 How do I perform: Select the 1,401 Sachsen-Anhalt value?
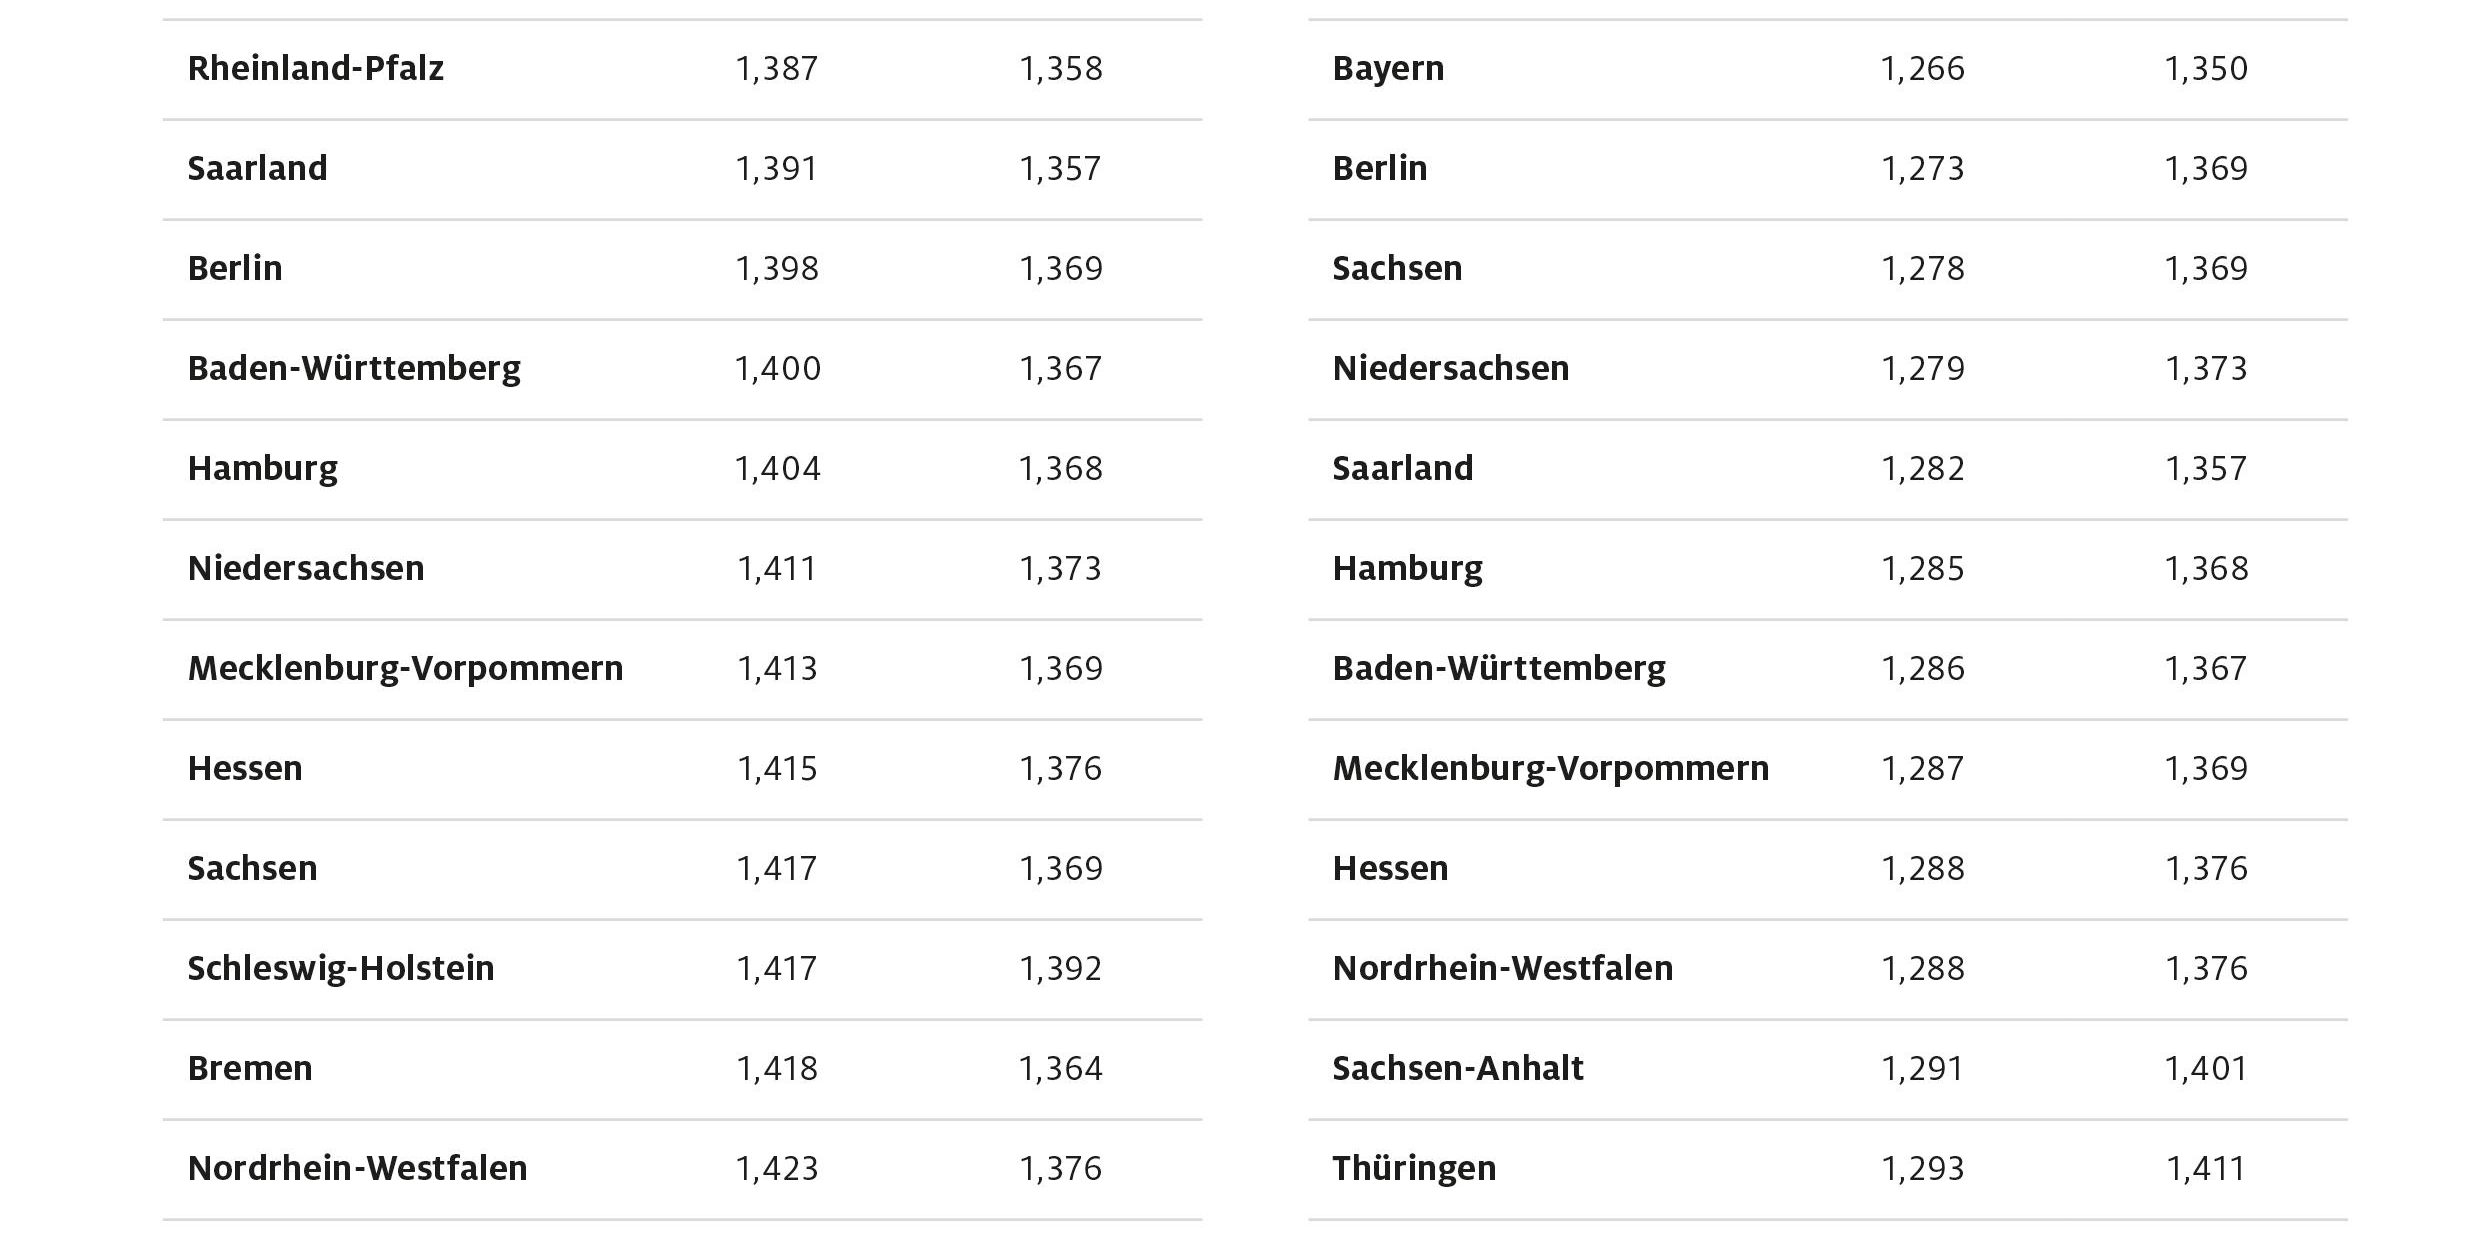[x=2206, y=1068]
